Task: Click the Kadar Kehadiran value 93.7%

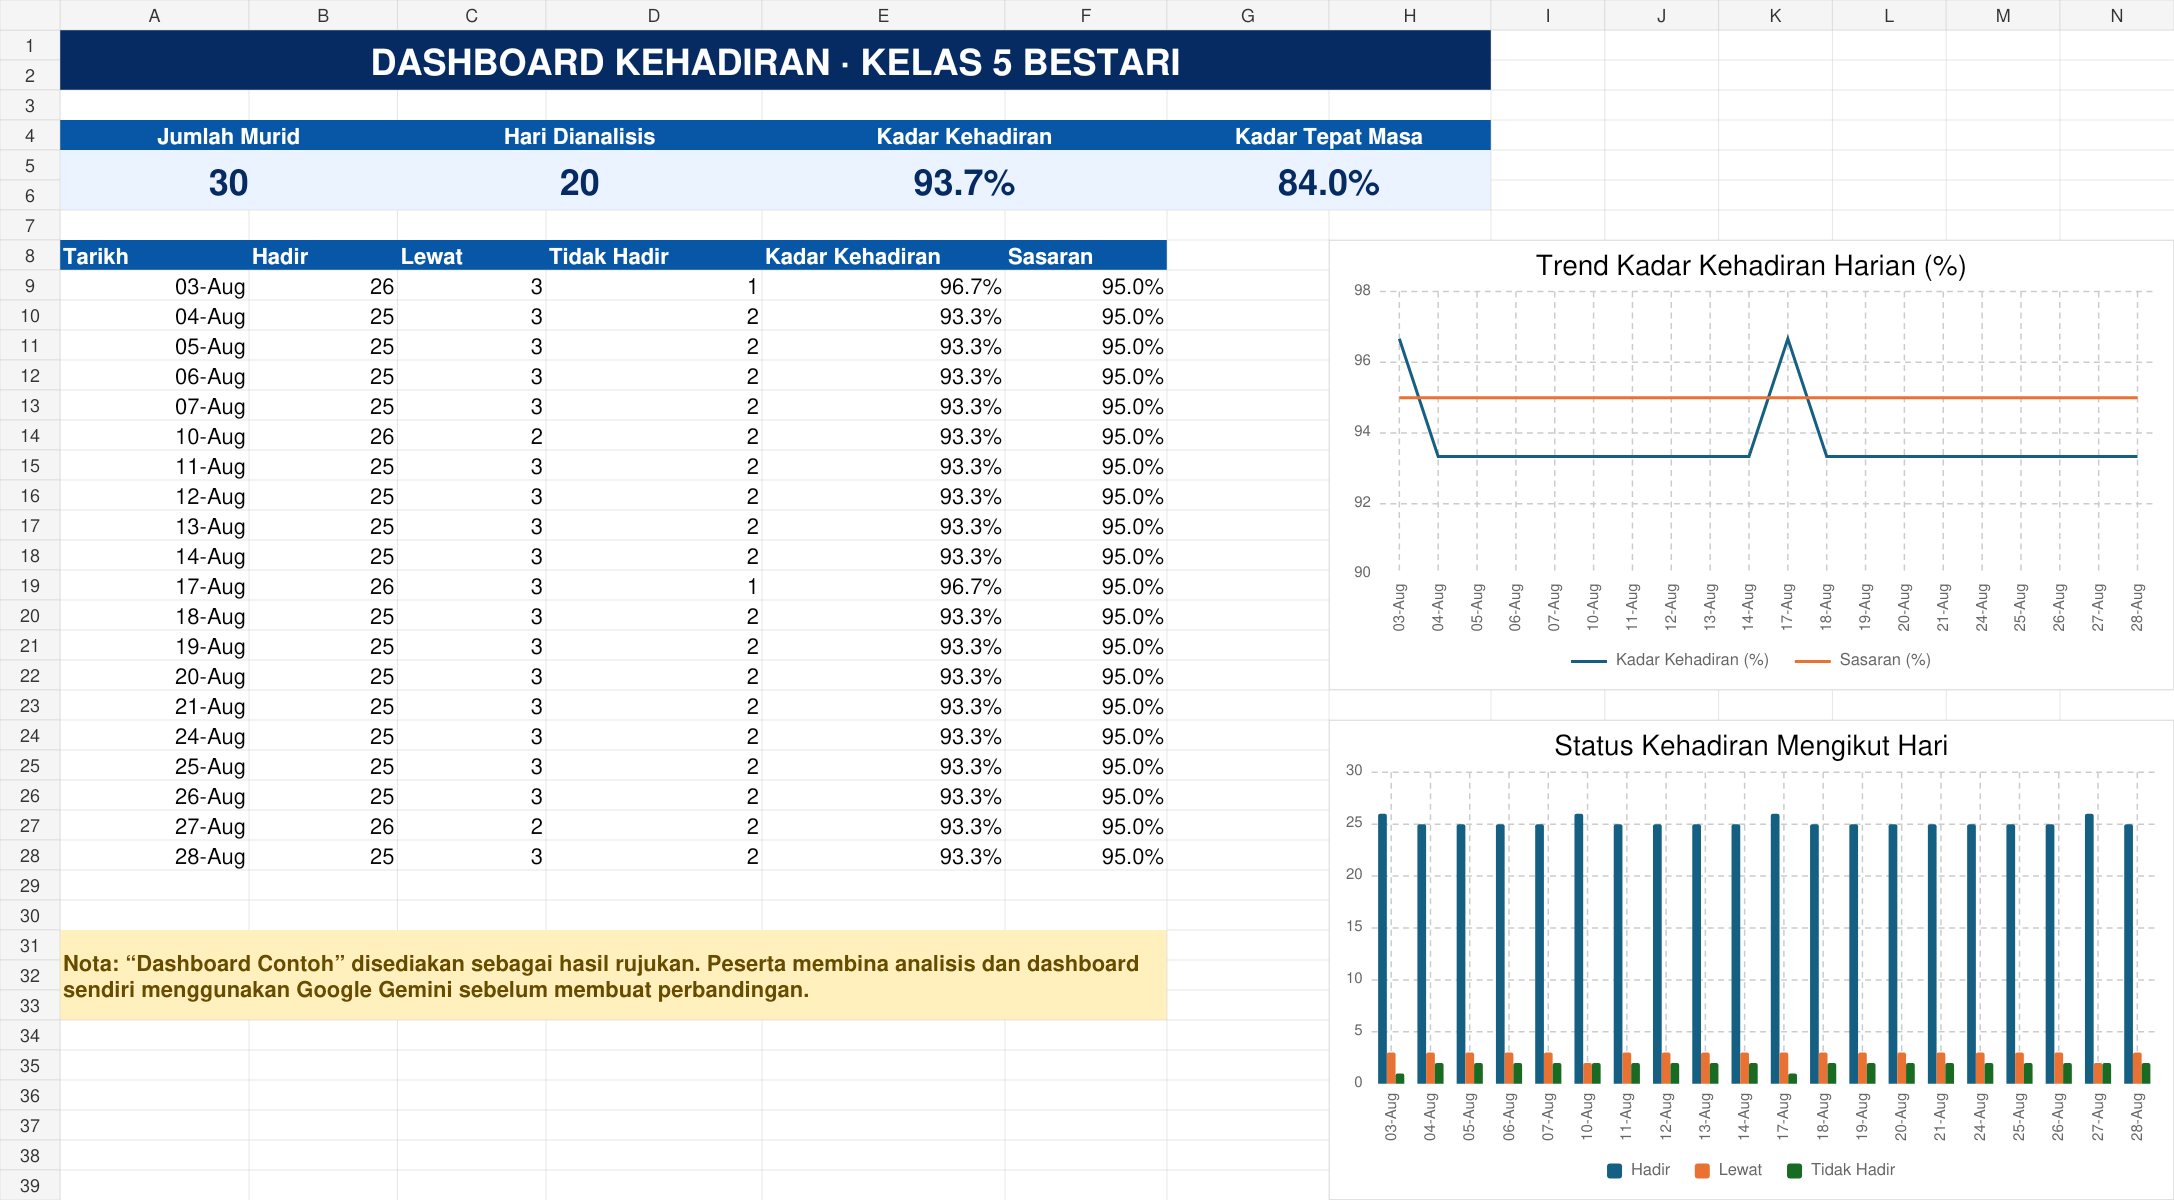Action: pos(964,182)
